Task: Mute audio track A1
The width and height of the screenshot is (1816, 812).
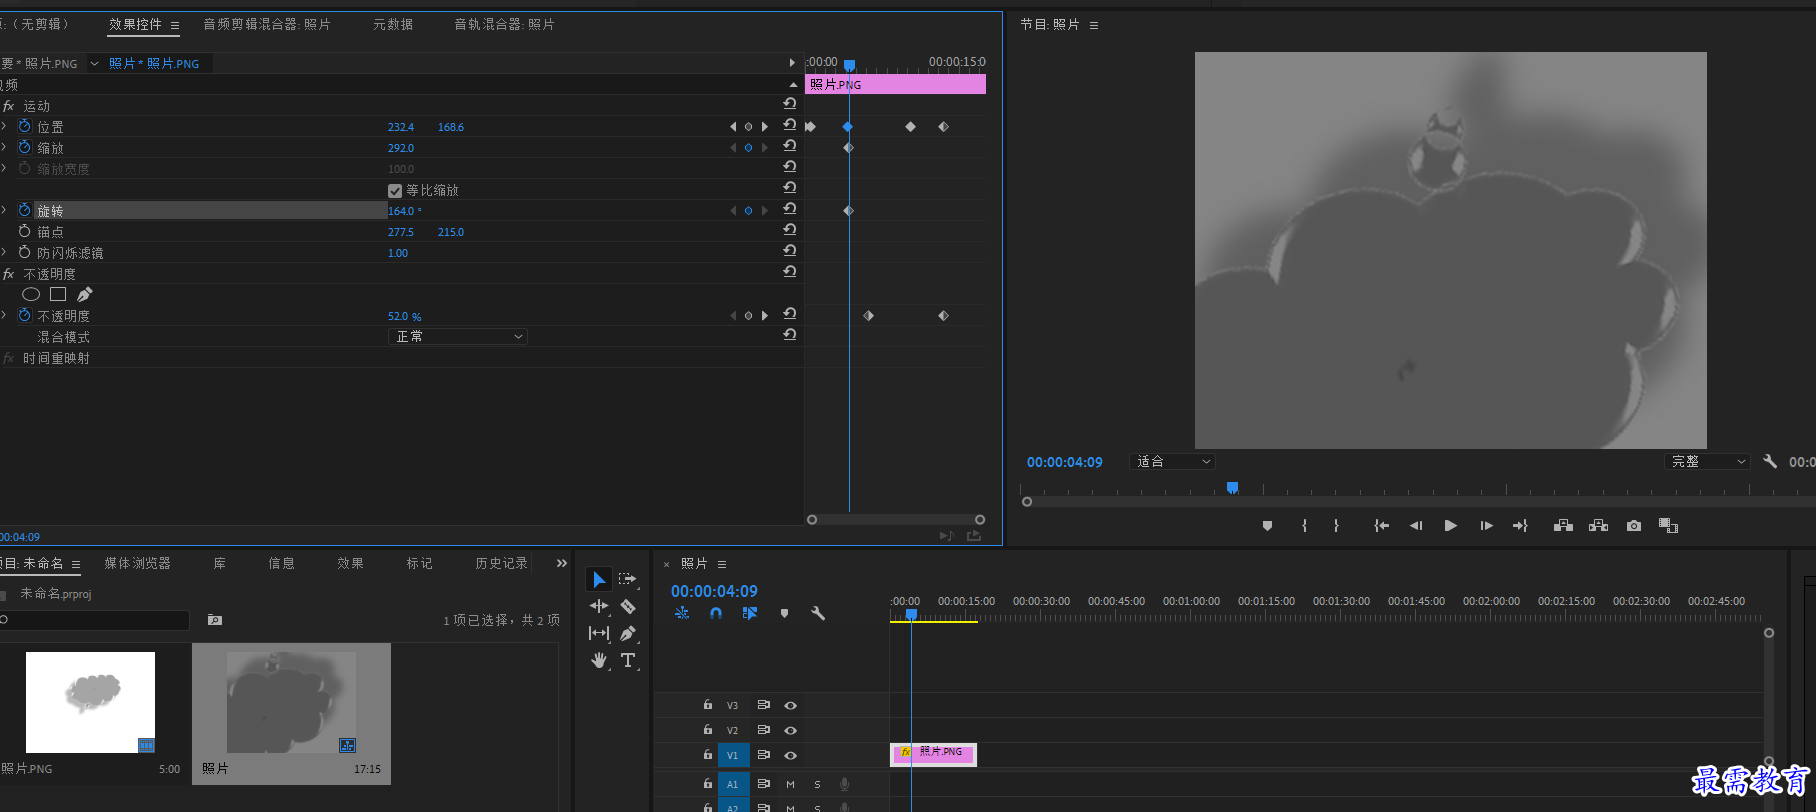Action: tap(790, 784)
